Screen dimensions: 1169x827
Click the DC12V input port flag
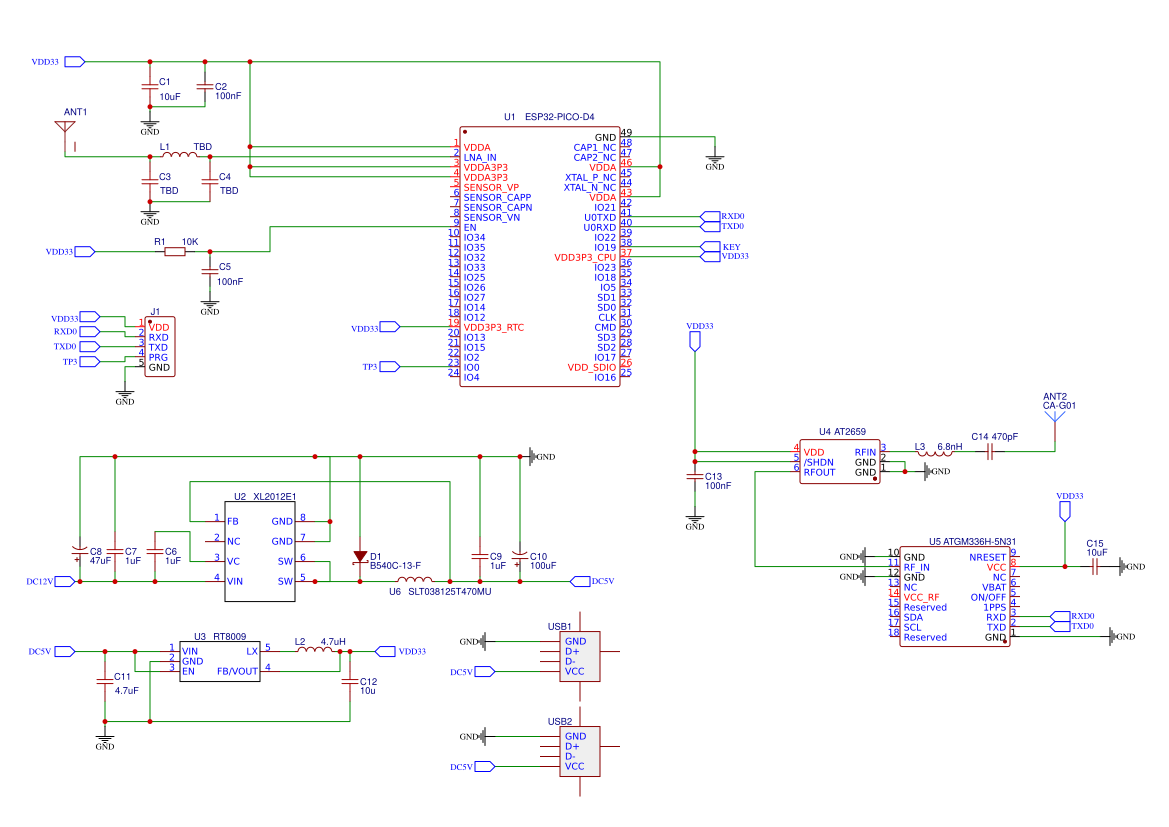[x=65, y=582]
